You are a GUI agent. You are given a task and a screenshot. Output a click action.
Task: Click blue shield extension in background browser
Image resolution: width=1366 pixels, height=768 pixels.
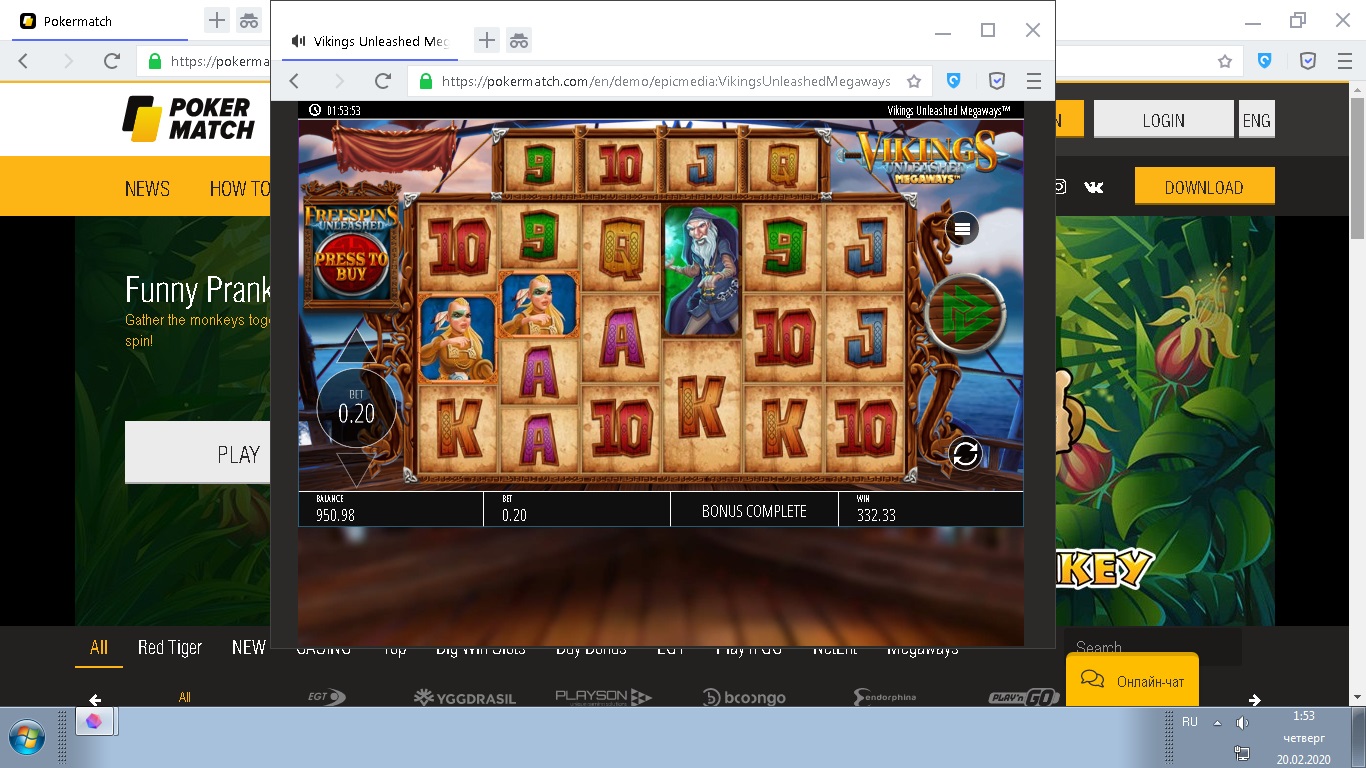(1265, 61)
